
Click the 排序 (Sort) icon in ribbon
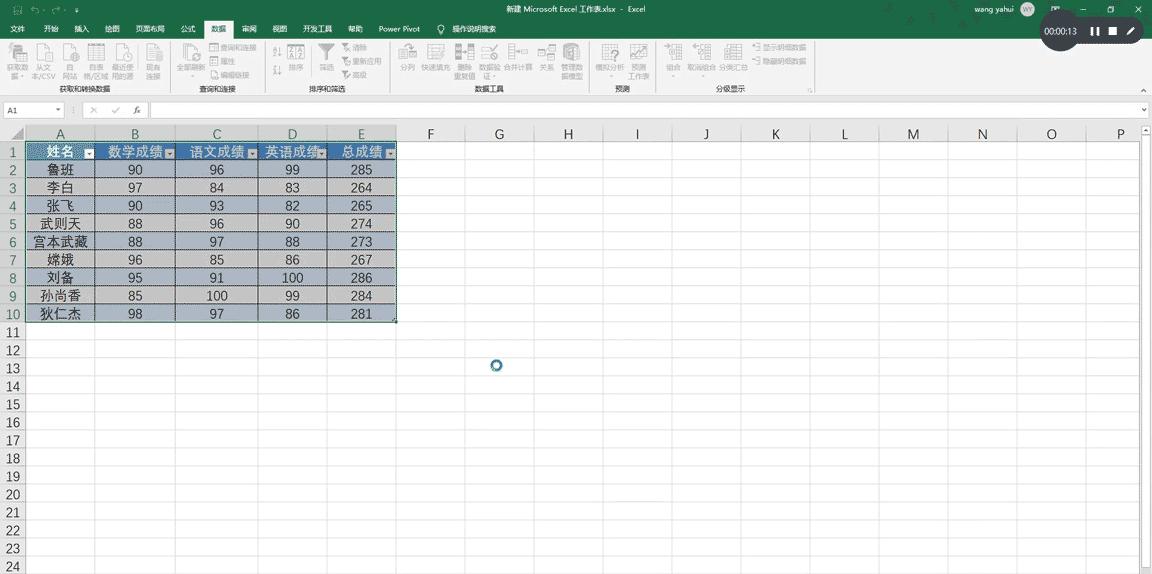(x=296, y=55)
